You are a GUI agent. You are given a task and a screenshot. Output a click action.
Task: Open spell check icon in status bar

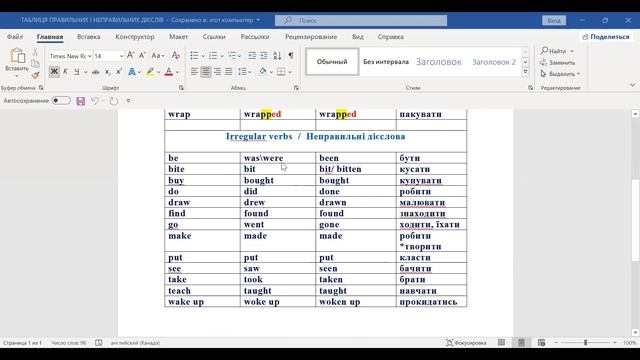click(x=99, y=343)
